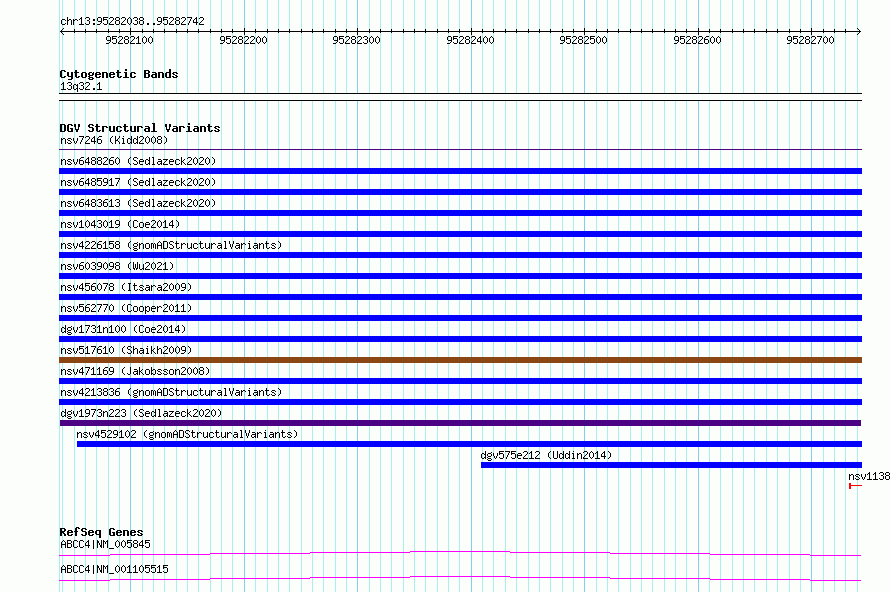
Task: Click the nsv6039098 (Wu2021) variant label
Action: click(x=117, y=266)
